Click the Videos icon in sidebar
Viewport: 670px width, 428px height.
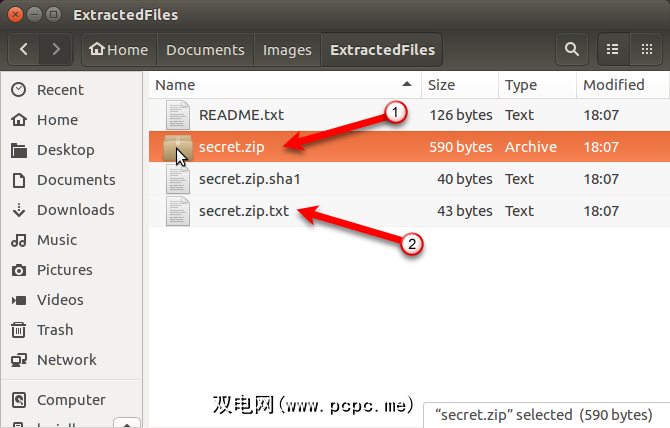click(18, 300)
